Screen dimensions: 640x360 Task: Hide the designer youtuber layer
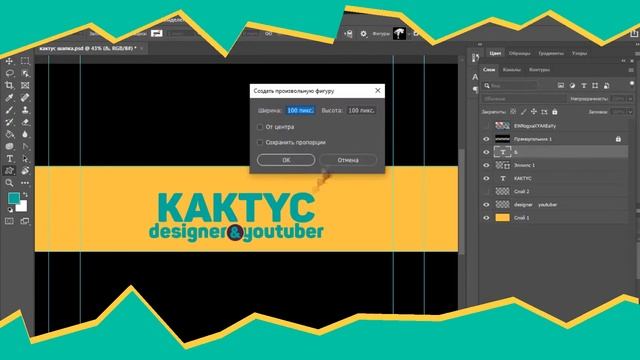point(486,204)
